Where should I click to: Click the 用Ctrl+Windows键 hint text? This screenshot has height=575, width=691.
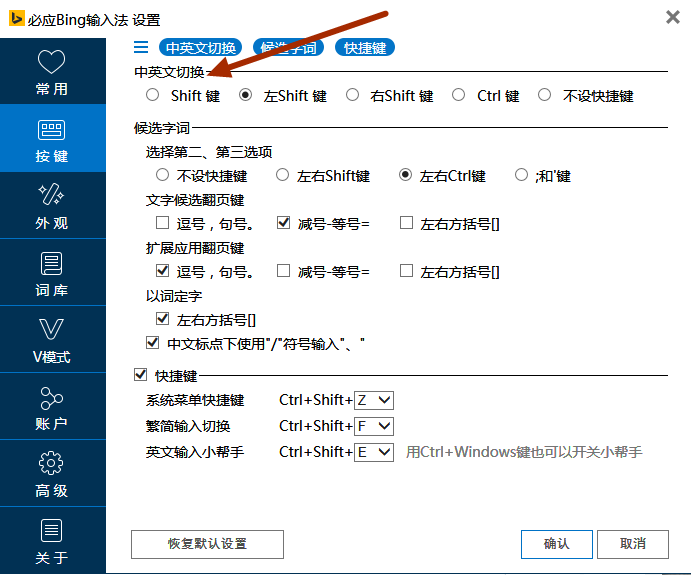524,452
